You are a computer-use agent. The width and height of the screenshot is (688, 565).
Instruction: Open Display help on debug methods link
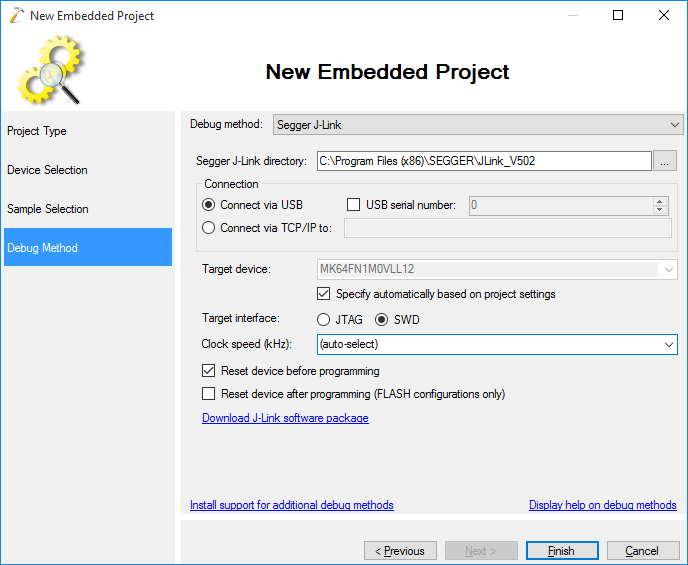tap(602, 505)
